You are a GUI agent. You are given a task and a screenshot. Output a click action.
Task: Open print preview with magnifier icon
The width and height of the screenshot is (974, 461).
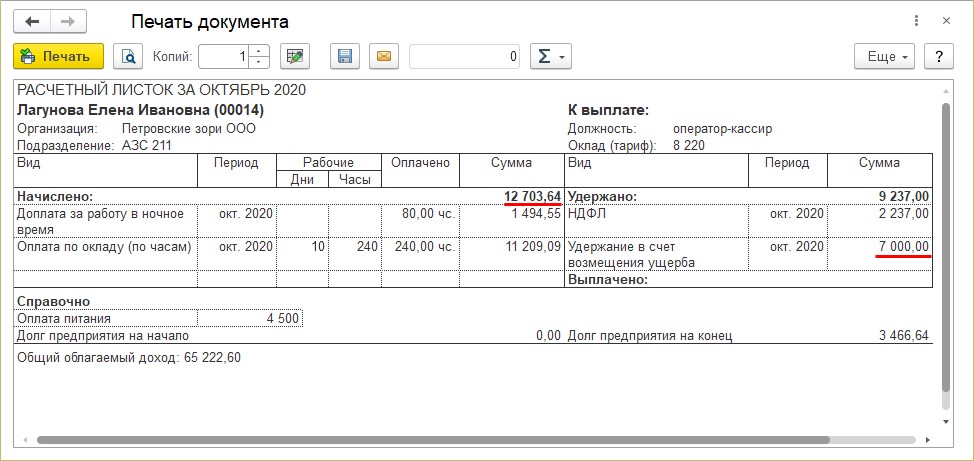128,57
